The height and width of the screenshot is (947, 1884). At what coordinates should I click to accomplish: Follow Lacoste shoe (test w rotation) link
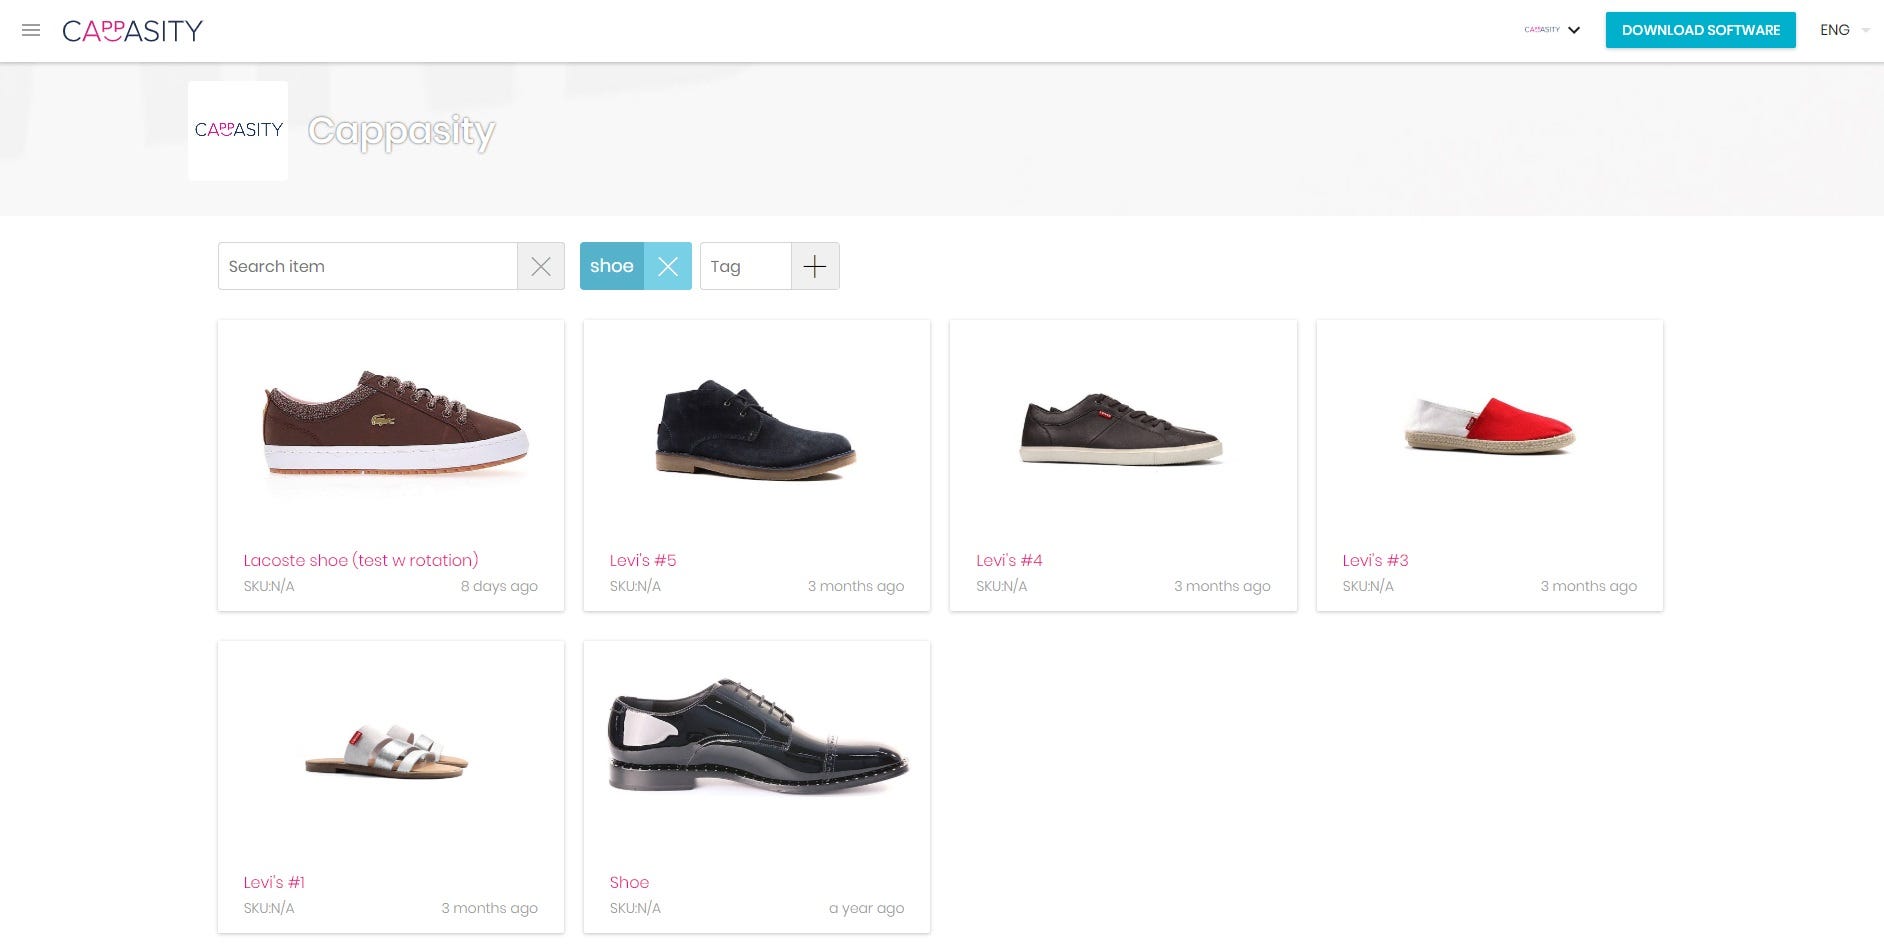pos(361,560)
